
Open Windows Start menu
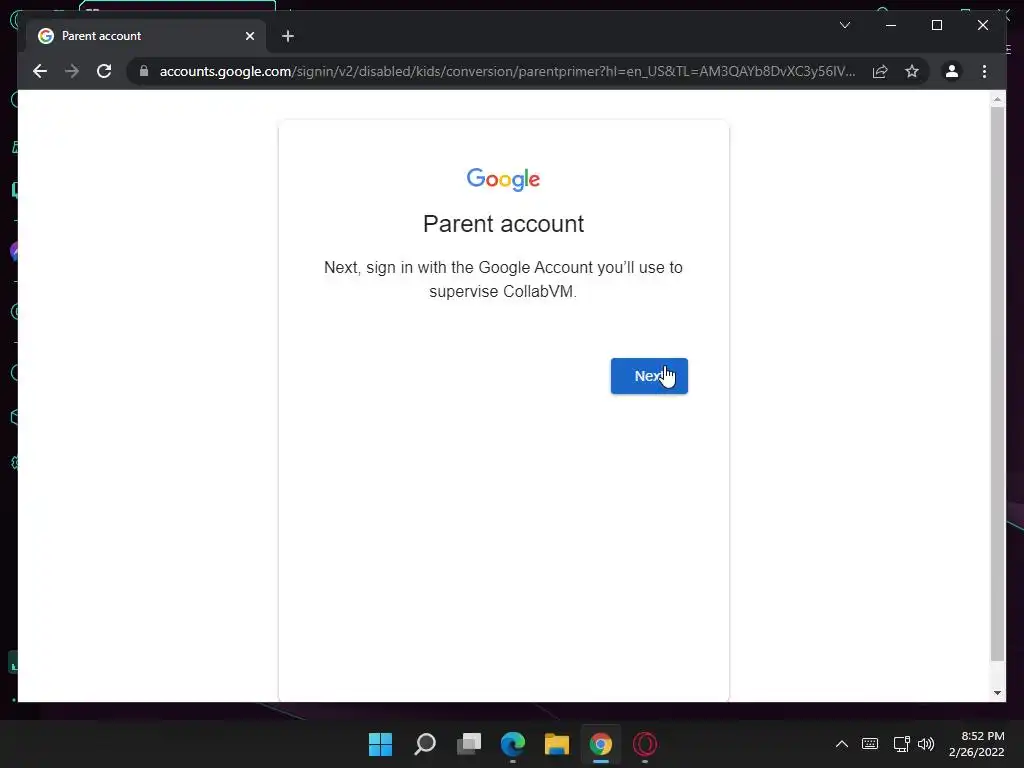click(x=380, y=744)
